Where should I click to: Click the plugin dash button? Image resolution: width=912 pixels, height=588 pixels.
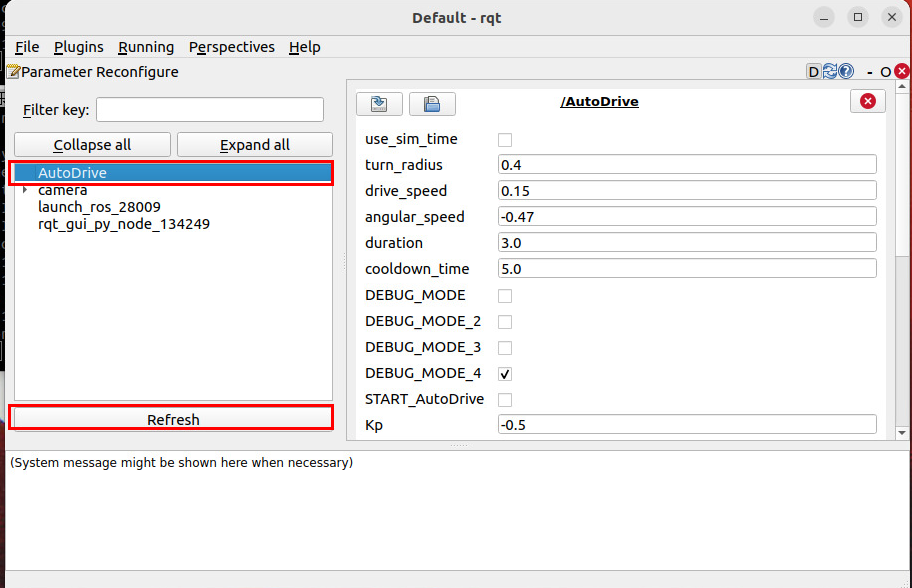pos(870,72)
